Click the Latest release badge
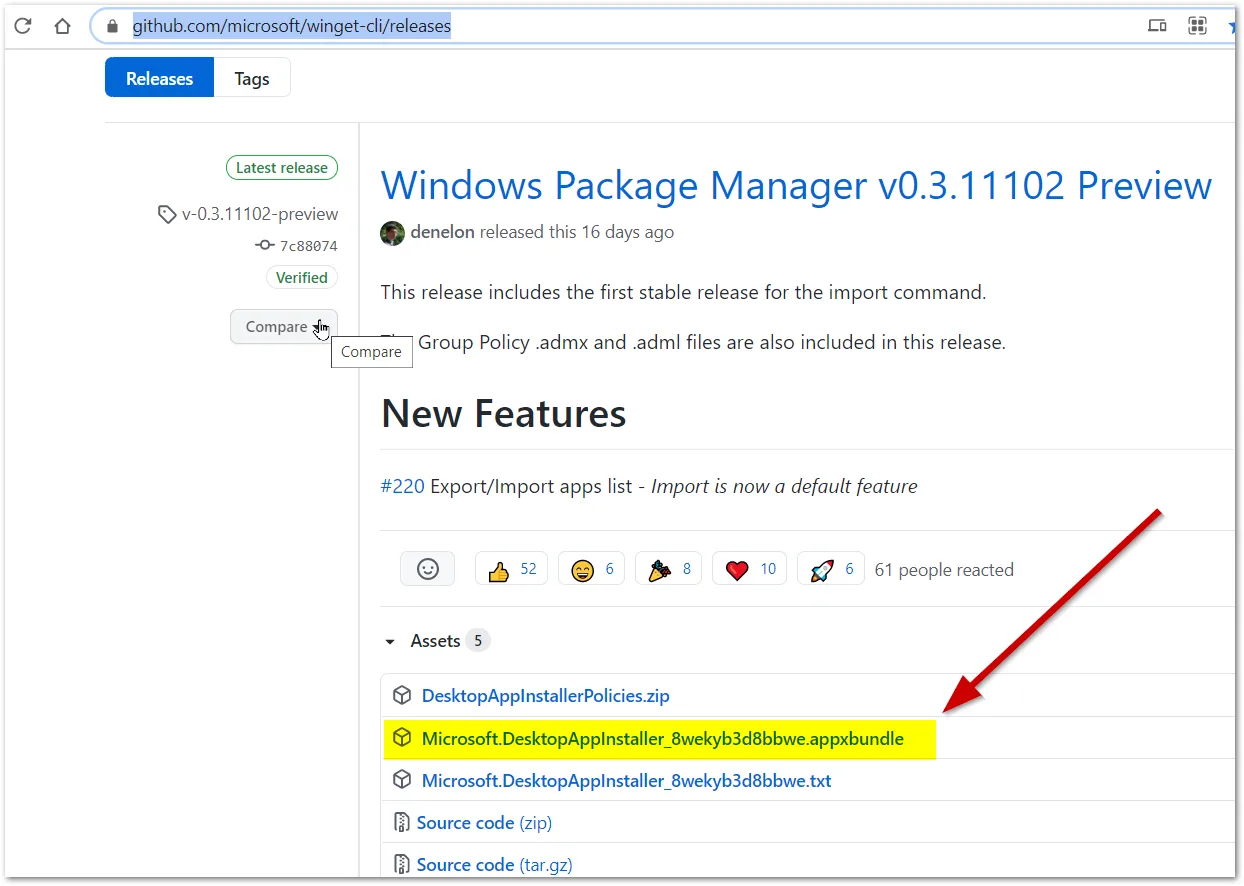 pos(282,168)
